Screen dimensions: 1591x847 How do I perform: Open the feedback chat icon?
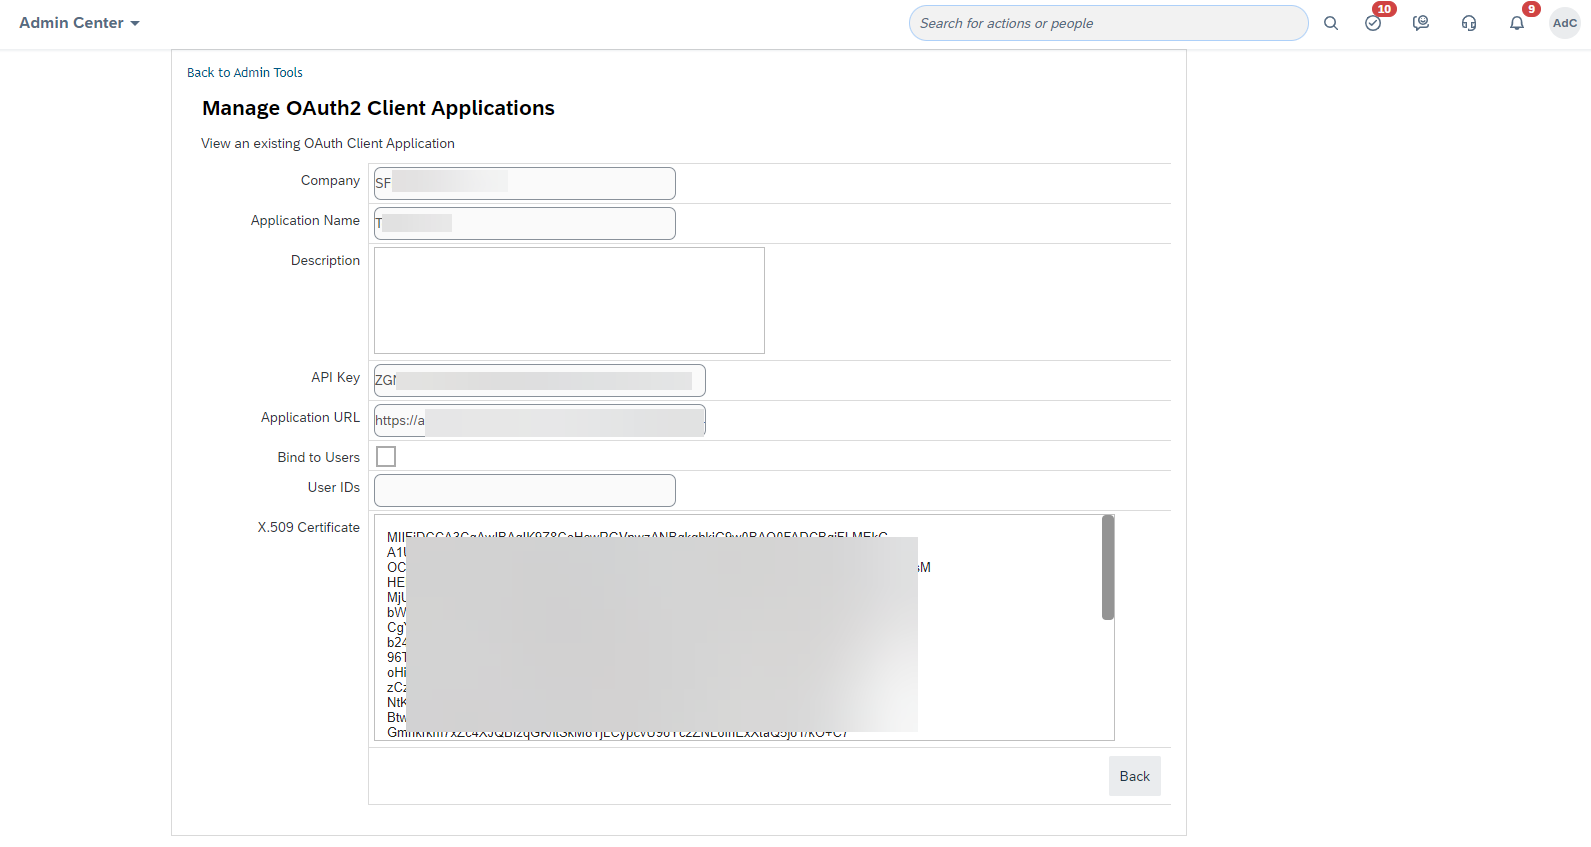click(1421, 23)
